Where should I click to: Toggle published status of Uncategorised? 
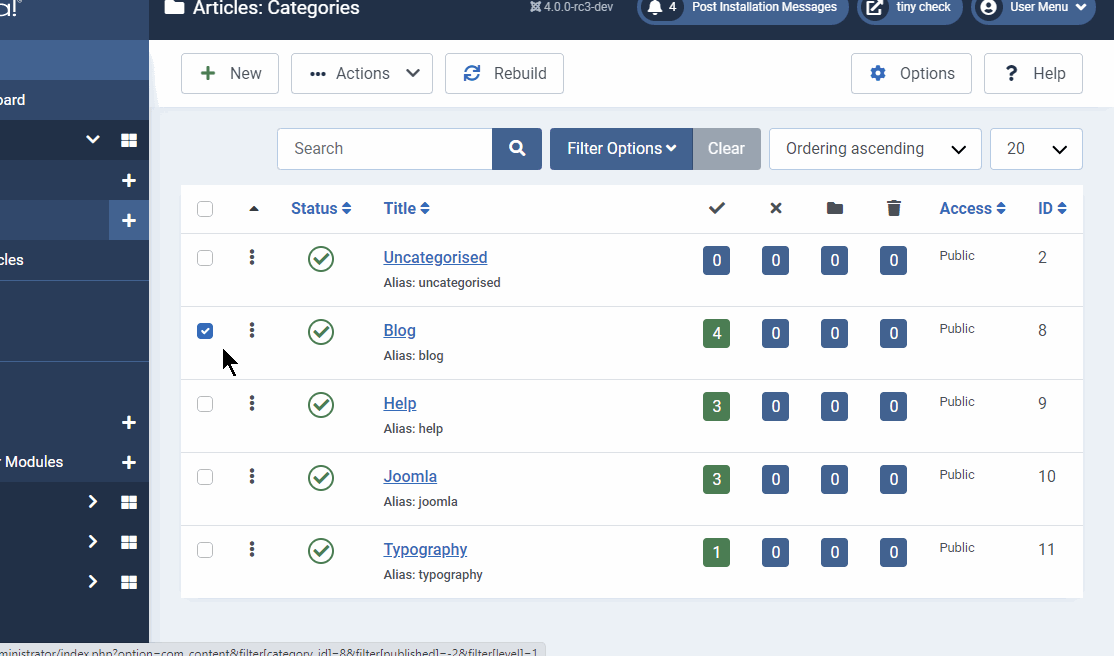point(321,259)
